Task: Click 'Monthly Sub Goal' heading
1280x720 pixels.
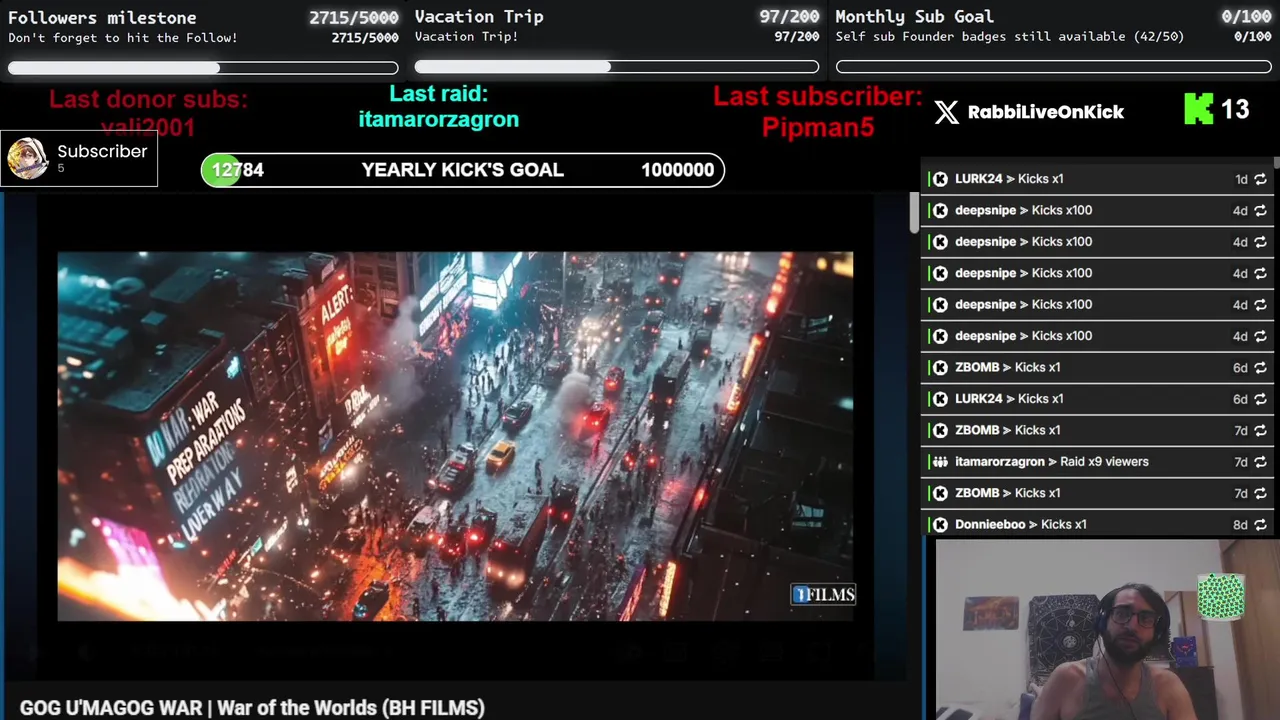Action: point(914,16)
